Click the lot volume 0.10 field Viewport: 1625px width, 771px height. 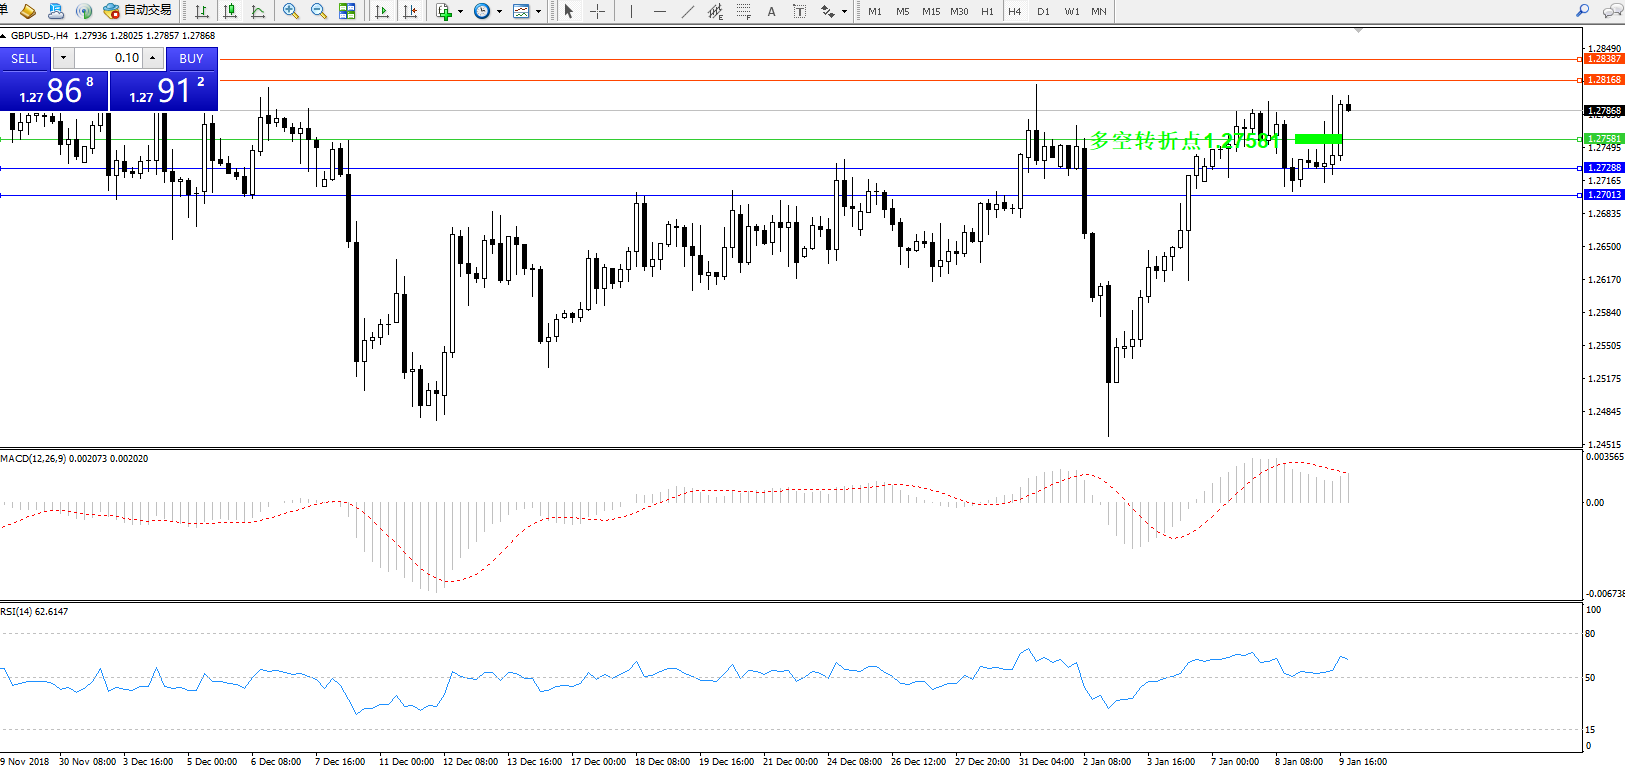coord(109,58)
